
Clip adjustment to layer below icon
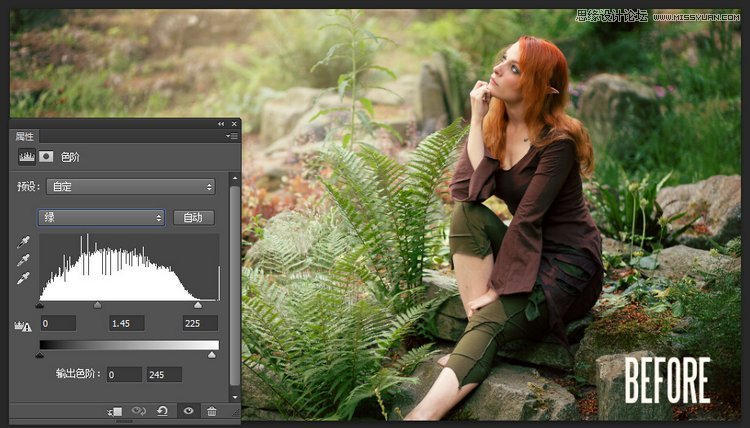pos(115,411)
